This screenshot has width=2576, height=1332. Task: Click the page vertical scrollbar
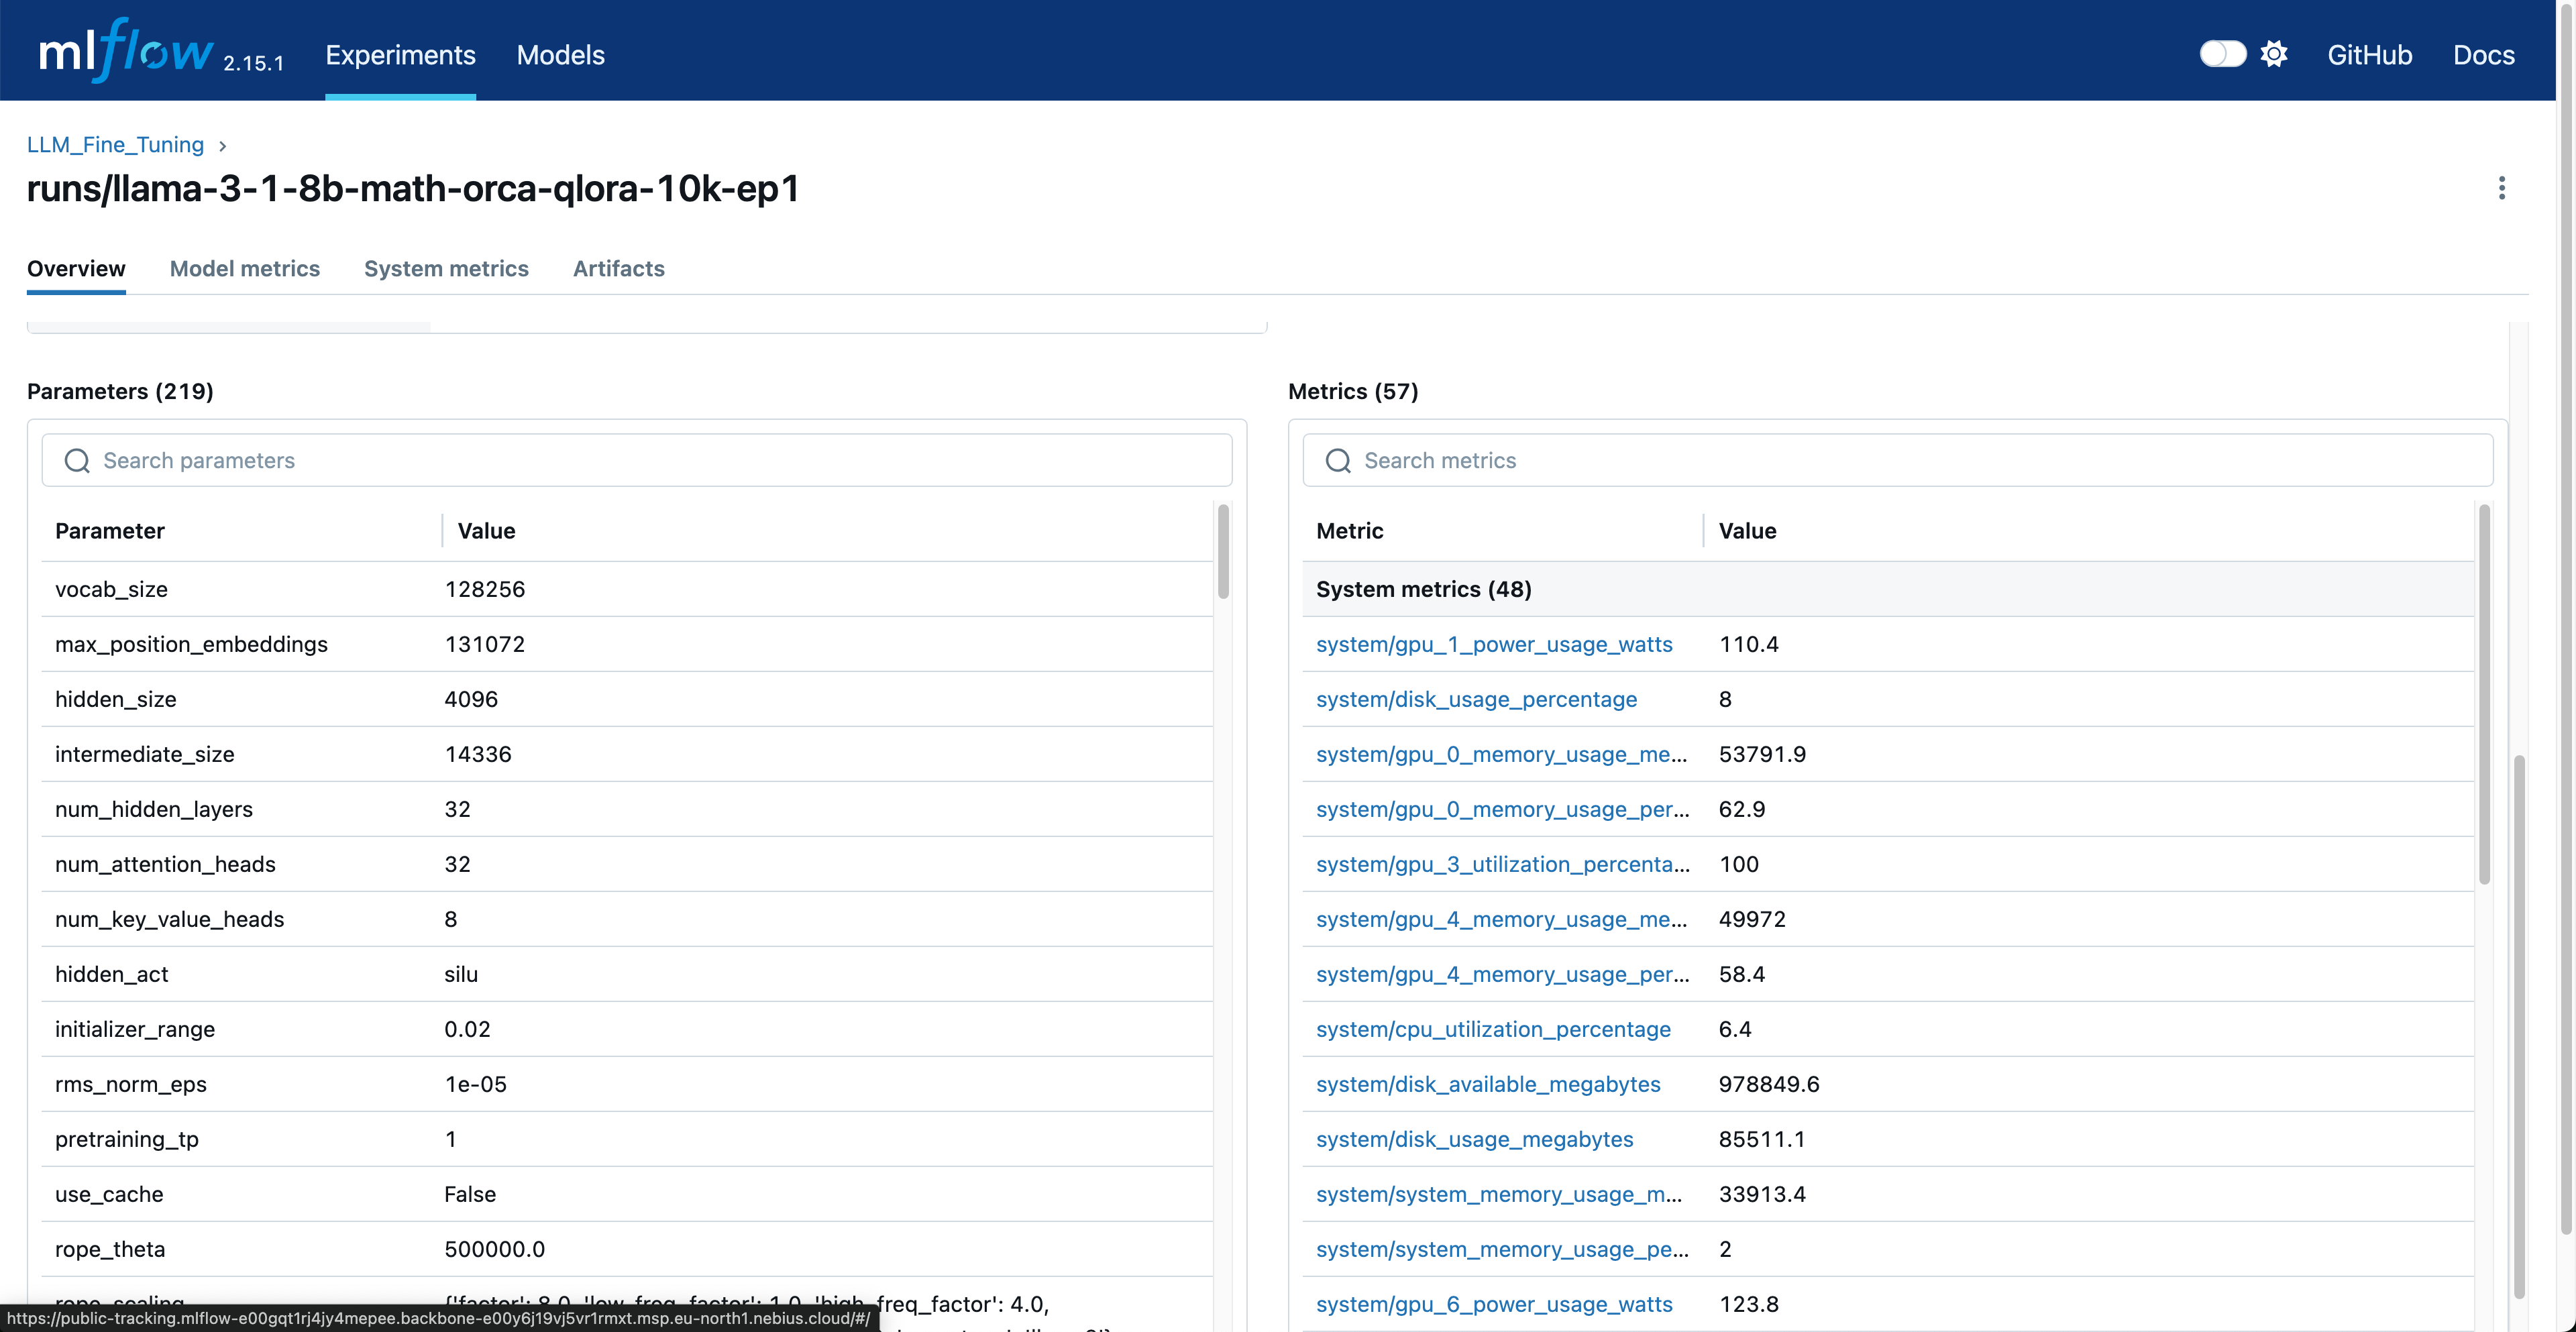(2565, 620)
